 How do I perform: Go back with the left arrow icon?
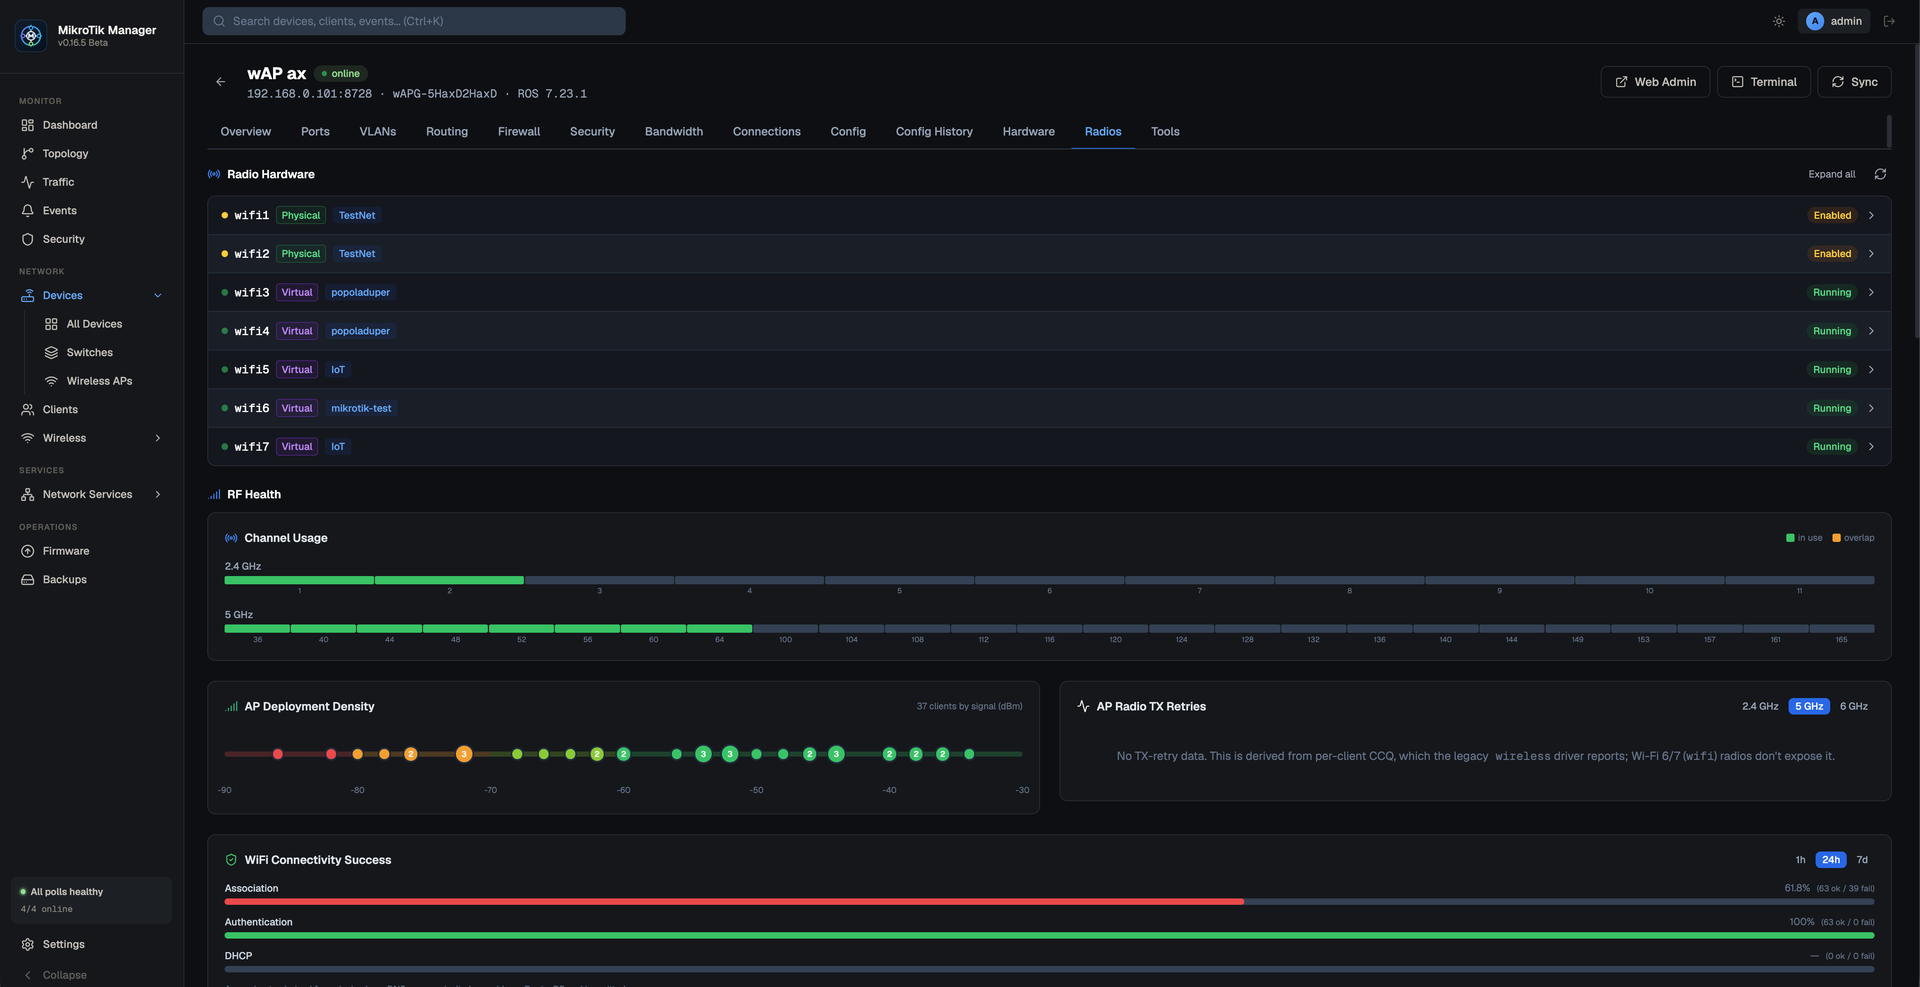[x=220, y=82]
